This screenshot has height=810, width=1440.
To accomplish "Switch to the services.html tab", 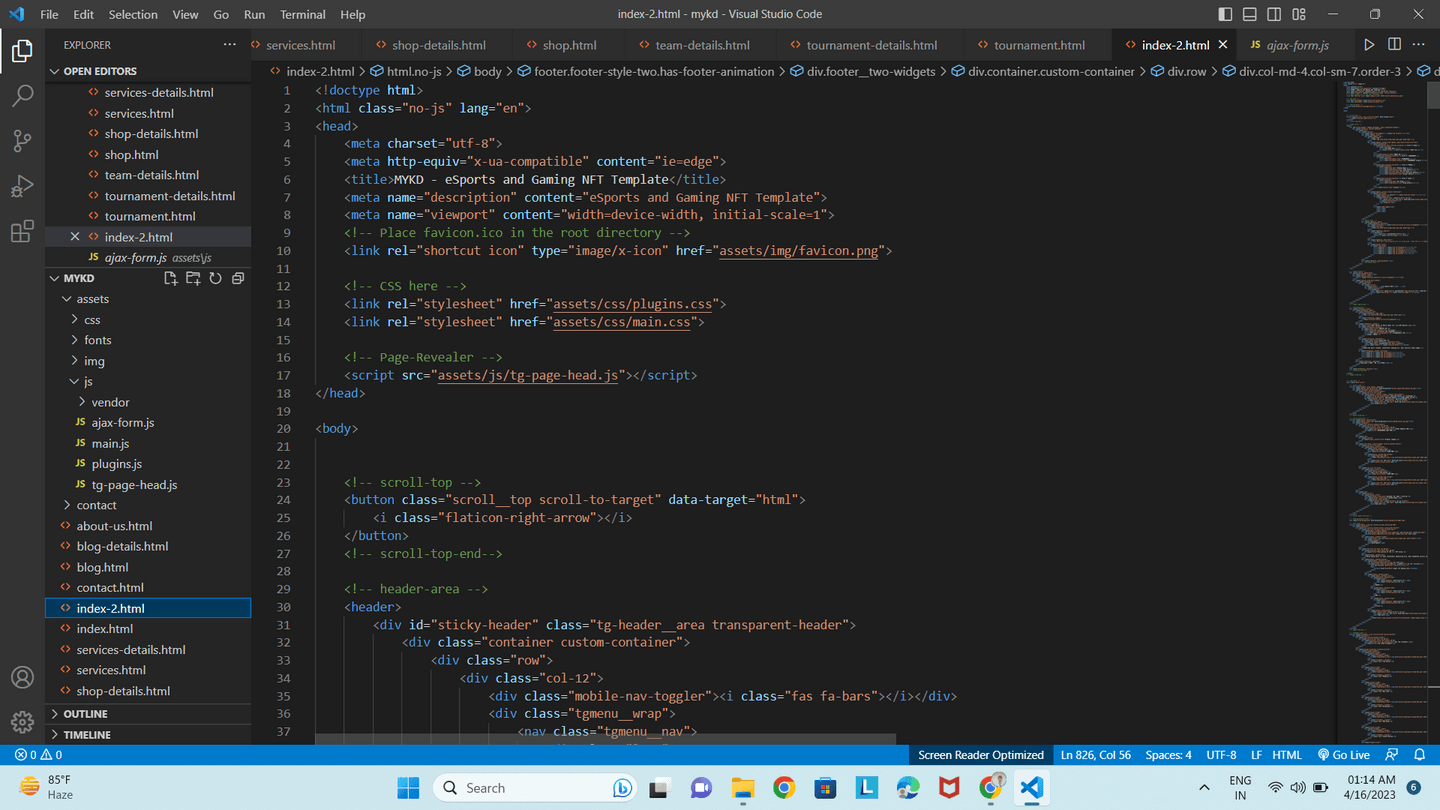I will [x=301, y=45].
